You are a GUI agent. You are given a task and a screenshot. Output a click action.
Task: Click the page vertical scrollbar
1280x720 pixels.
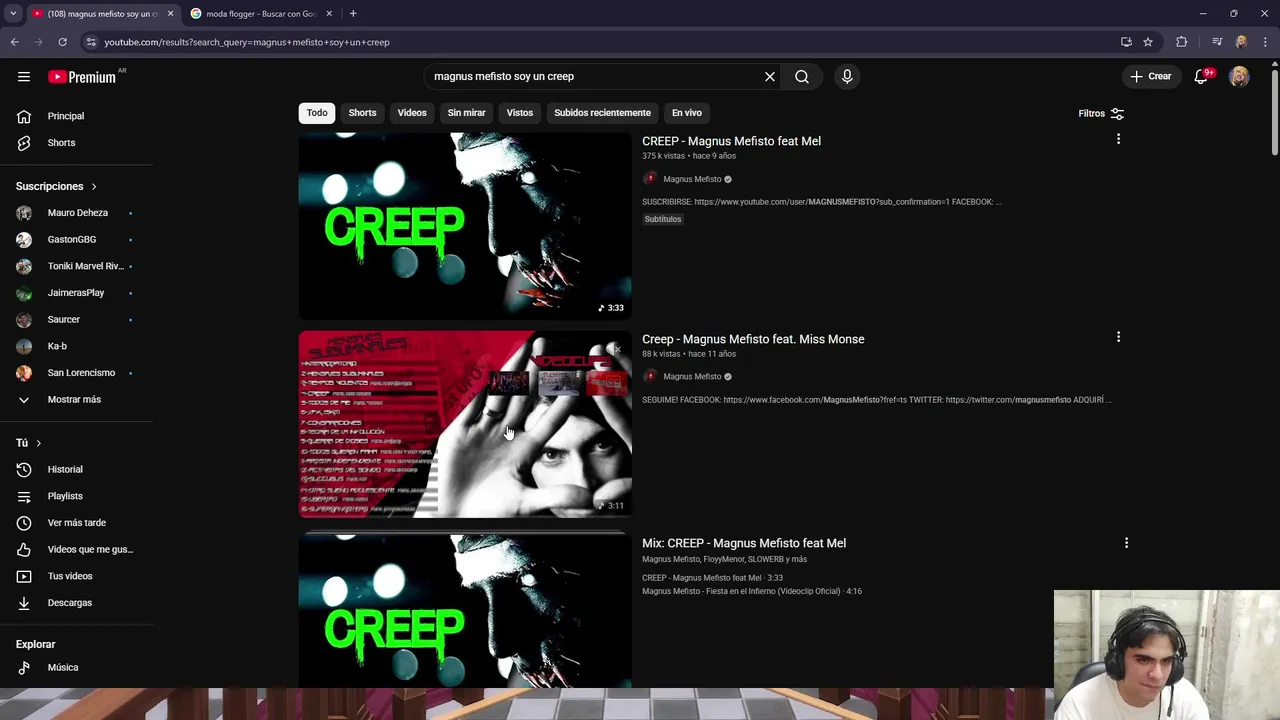1275,110
